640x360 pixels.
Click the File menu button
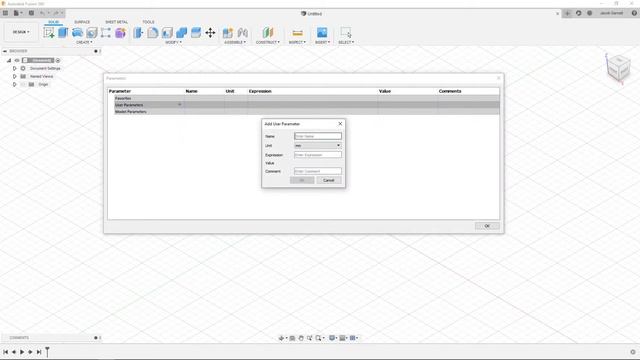[17, 13]
